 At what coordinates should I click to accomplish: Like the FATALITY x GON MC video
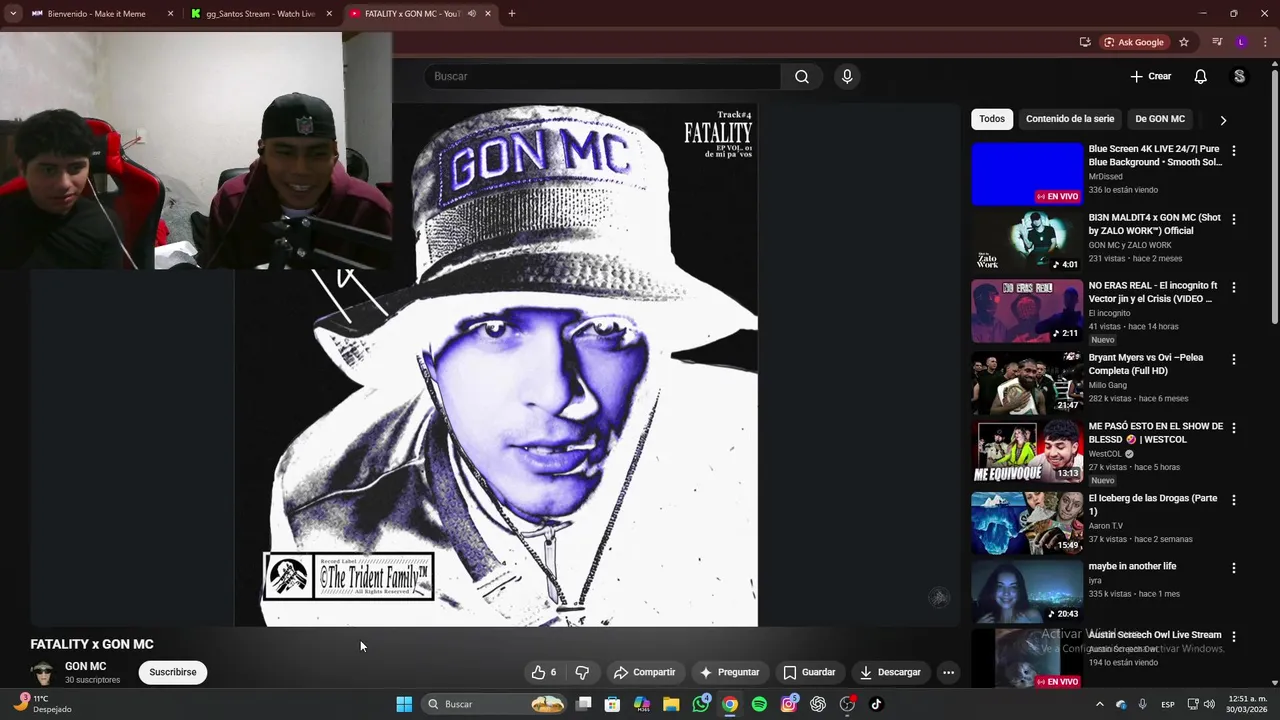coord(544,672)
